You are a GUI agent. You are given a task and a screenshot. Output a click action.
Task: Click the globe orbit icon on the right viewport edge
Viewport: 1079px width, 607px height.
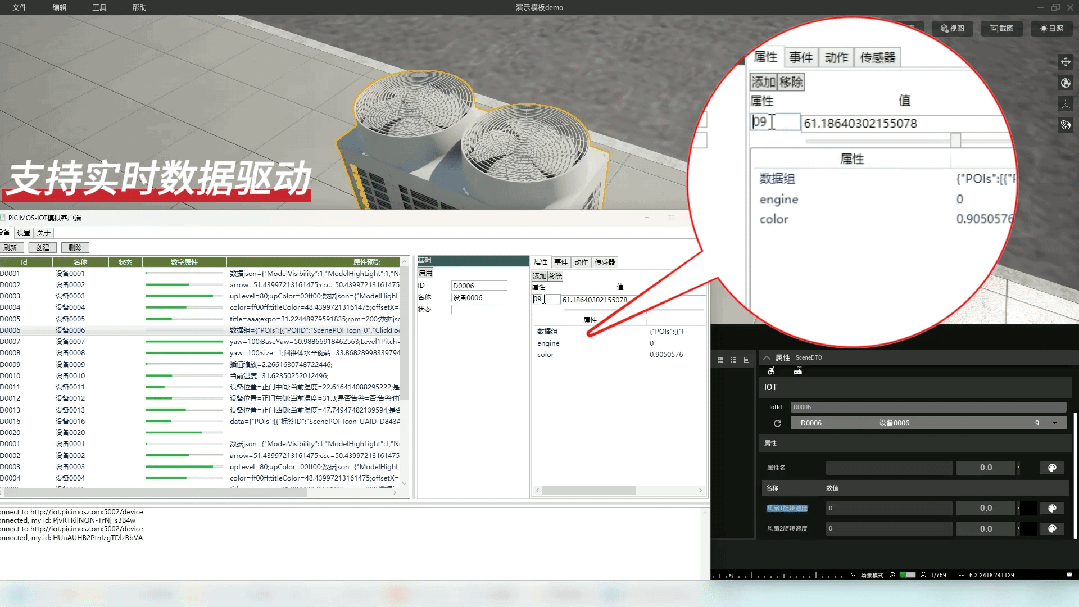tap(1065, 83)
